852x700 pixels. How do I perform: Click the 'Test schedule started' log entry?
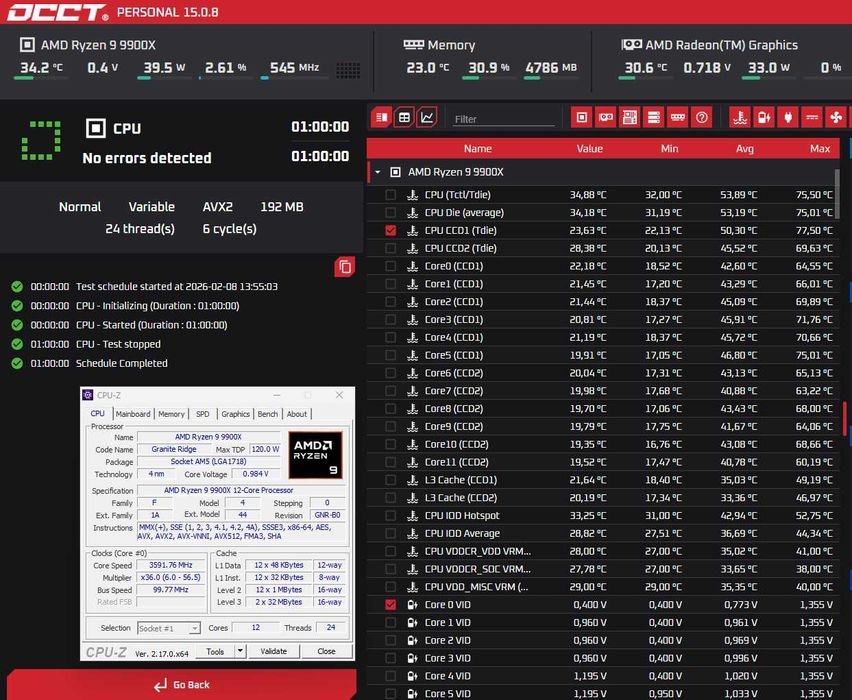[x=177, y=286]
